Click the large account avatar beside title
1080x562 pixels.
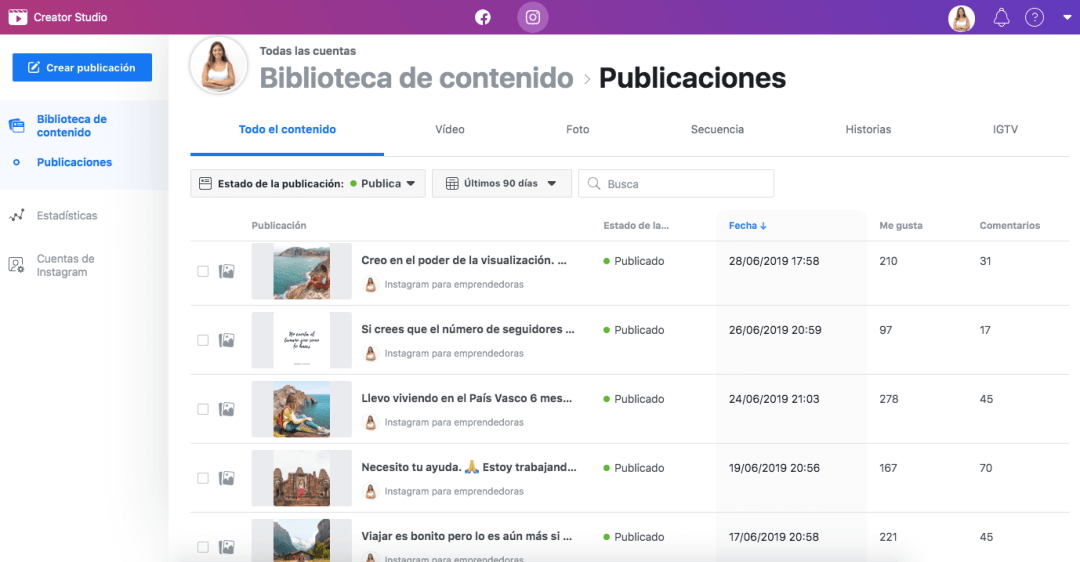pos(219,66)
